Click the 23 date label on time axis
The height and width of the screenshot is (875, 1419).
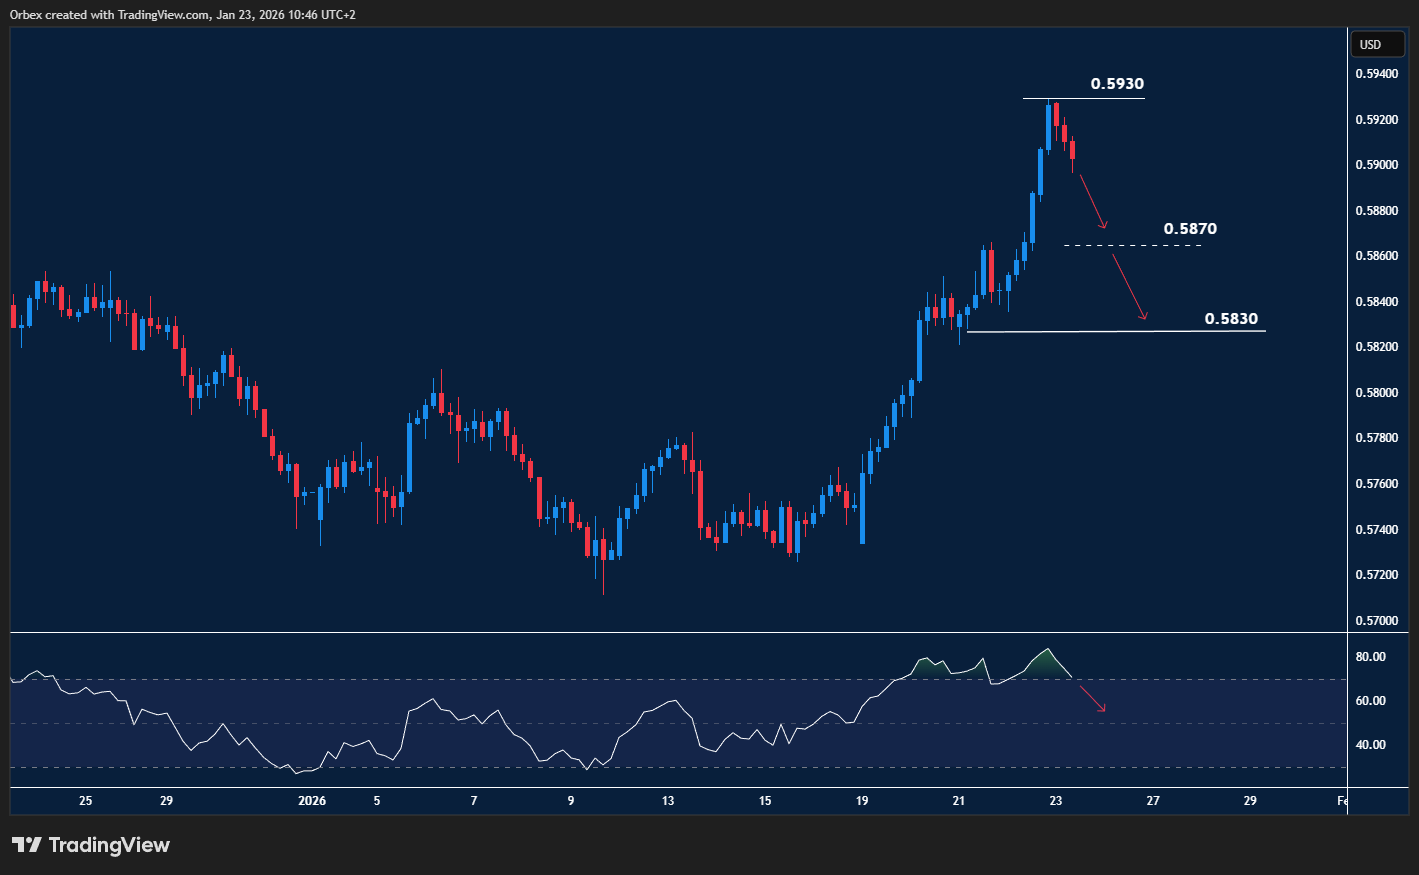(x=1055, y=800)
